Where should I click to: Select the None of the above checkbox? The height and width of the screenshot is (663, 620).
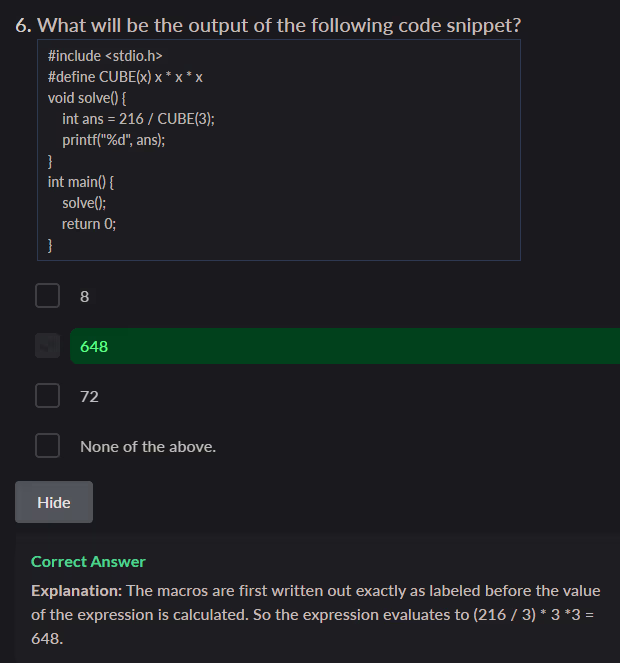point(47,446)
